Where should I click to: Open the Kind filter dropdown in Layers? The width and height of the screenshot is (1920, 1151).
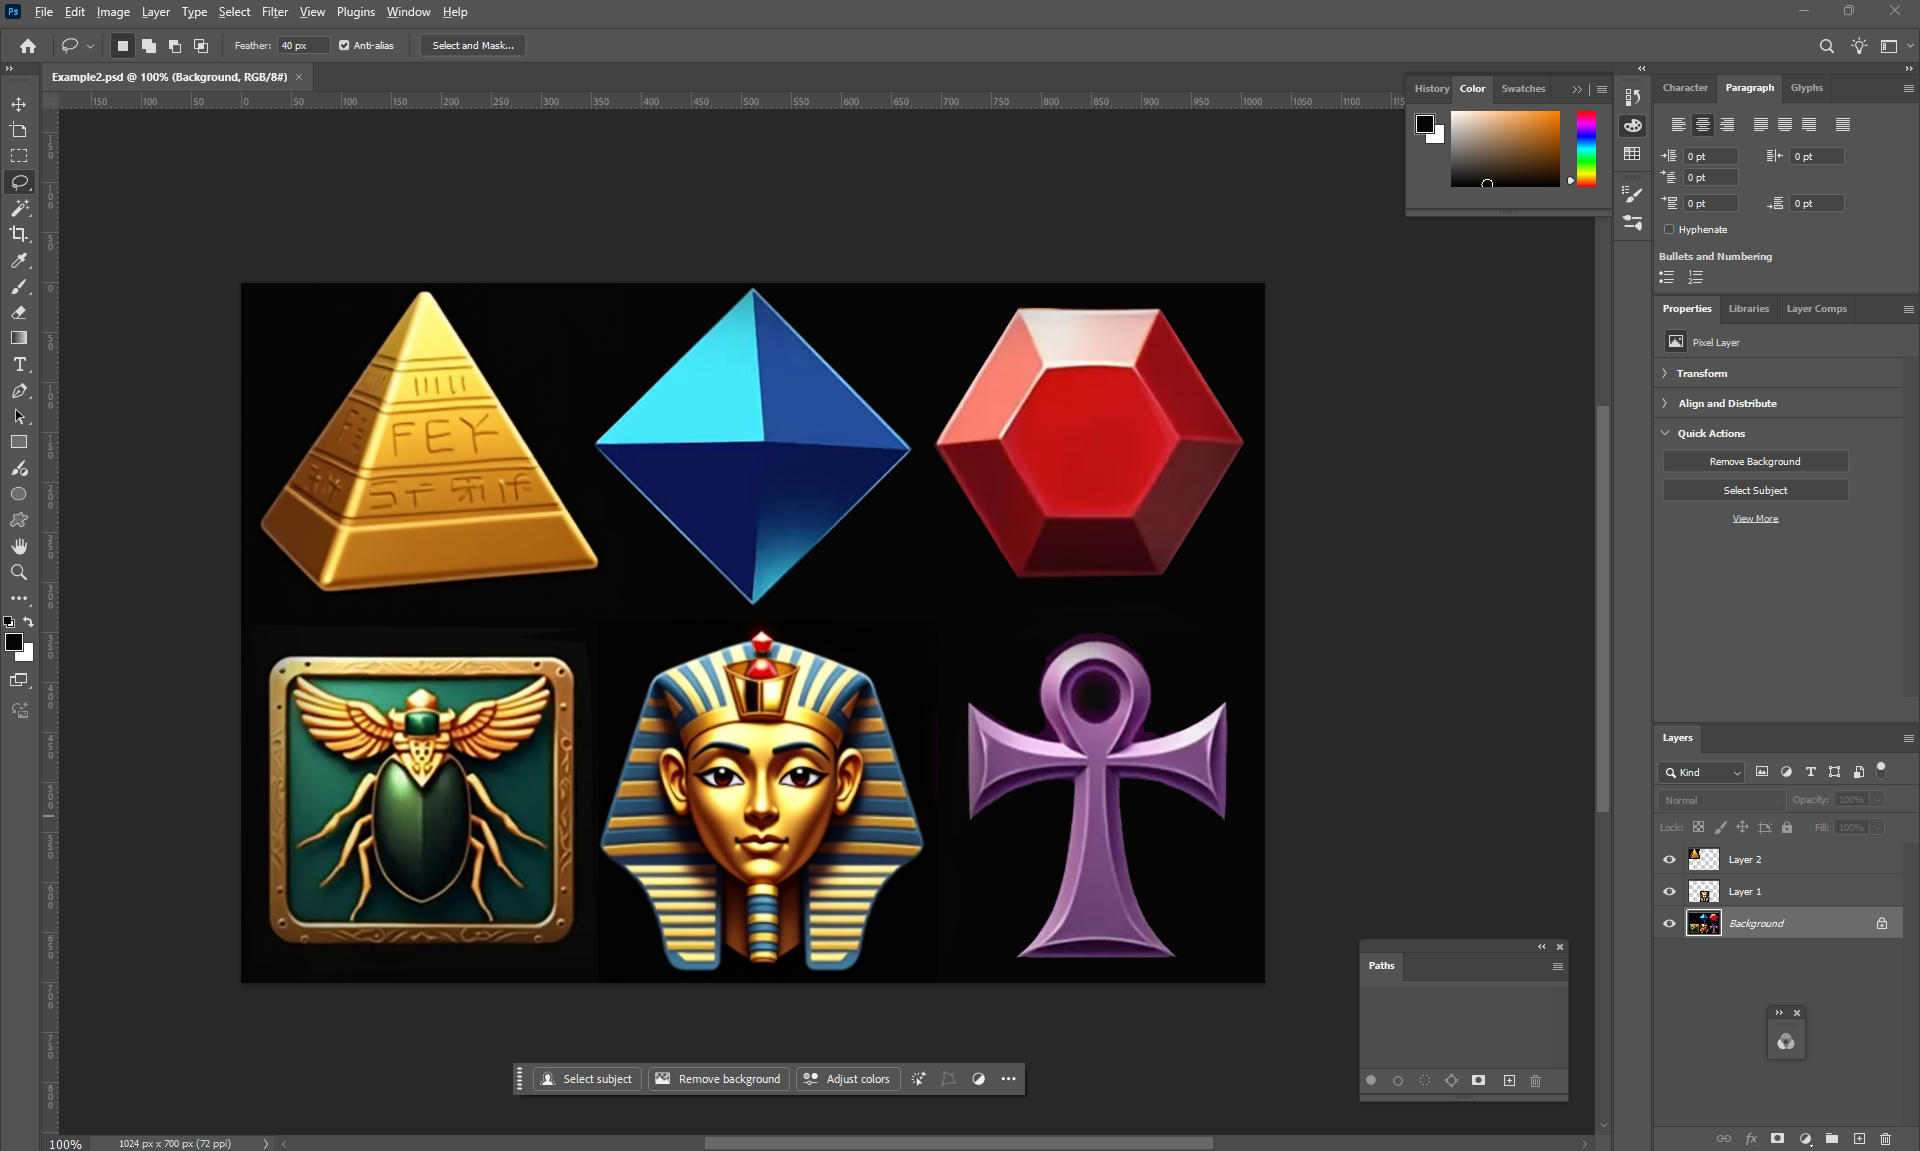(1703, 772)
